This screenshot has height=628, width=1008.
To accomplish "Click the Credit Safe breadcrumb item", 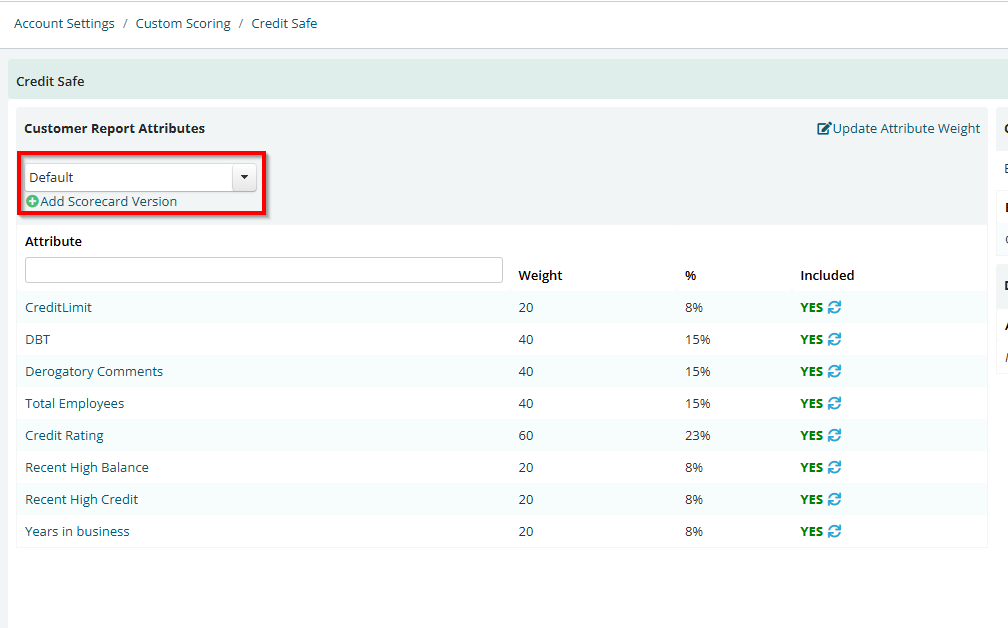I will click(x=284, y=23).
